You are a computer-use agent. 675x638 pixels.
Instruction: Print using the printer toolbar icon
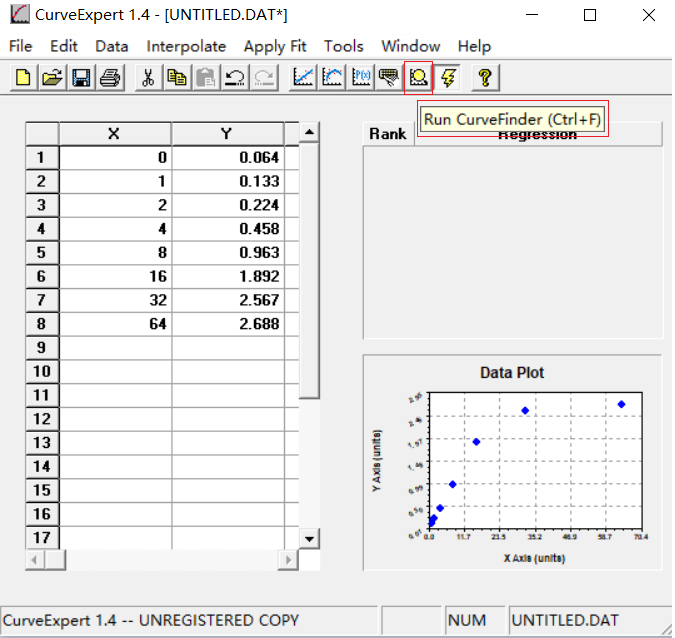(110, 77)
